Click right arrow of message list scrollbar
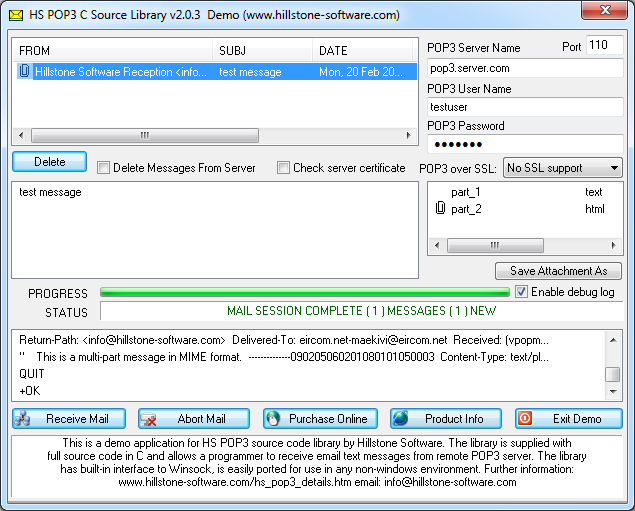635x511 pixels. click(x=409, y=135)
